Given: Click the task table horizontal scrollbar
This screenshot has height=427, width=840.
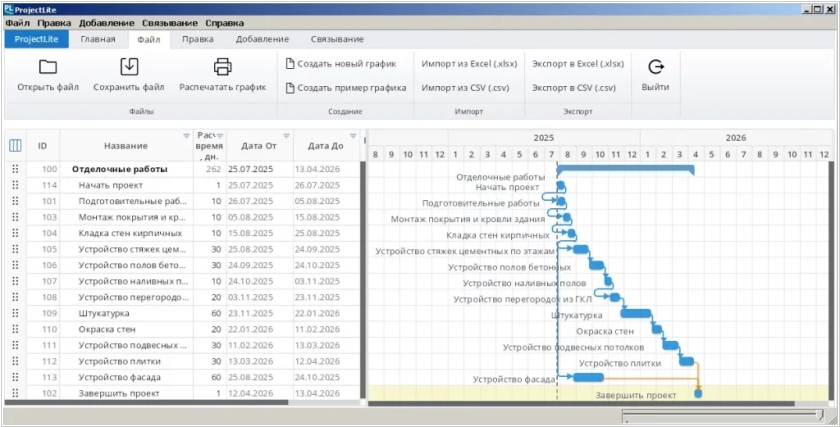Looking at the screenshot, I should pos(146,402).
